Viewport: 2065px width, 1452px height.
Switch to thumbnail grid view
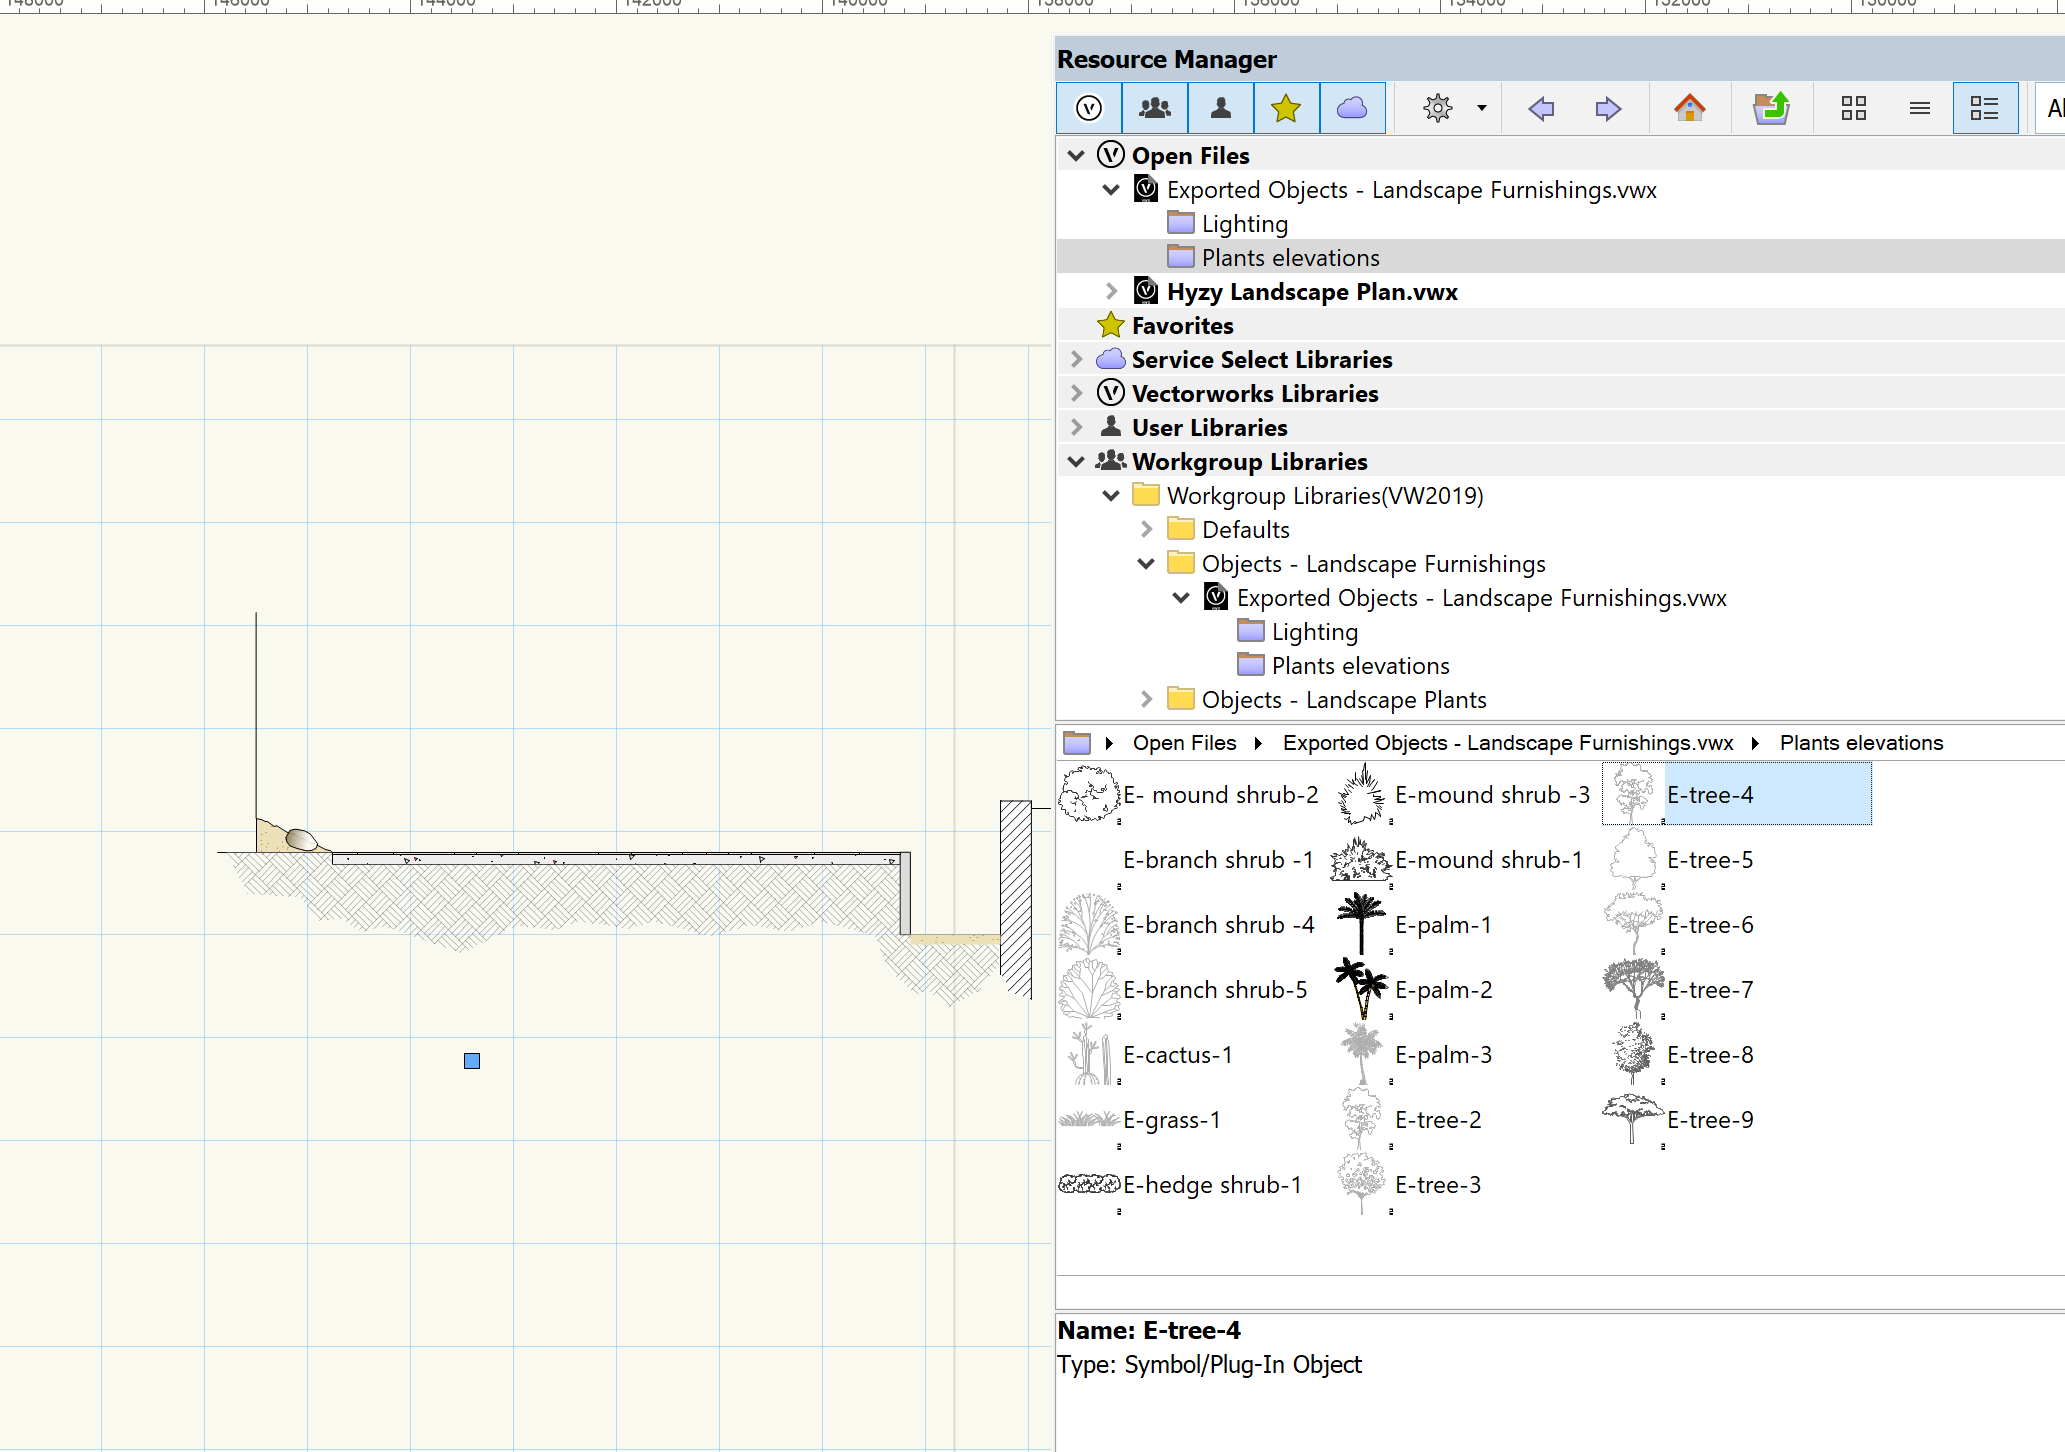click(1854, 108)
